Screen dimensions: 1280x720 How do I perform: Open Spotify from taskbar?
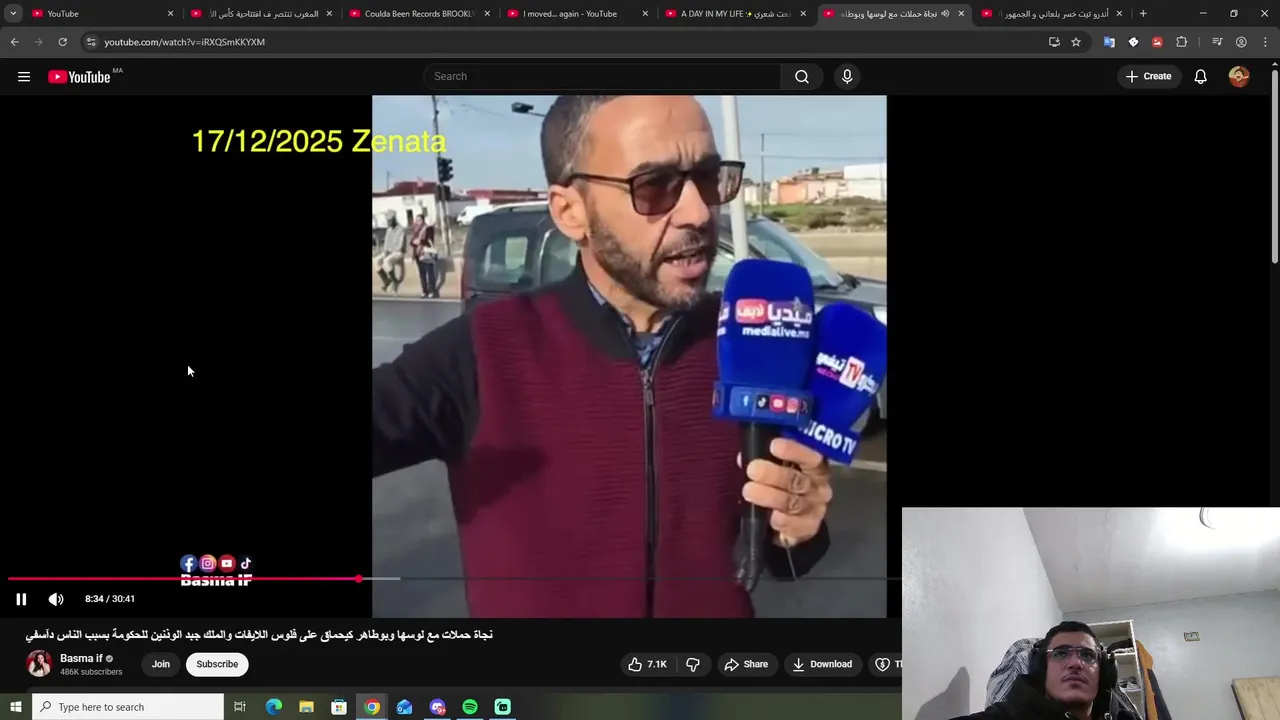[x=470, y=707]
